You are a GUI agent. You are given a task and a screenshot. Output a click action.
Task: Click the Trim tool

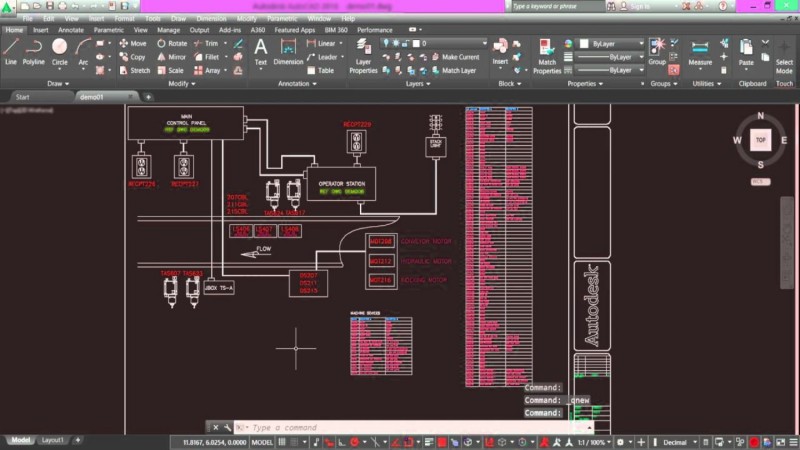coord(206,44)
